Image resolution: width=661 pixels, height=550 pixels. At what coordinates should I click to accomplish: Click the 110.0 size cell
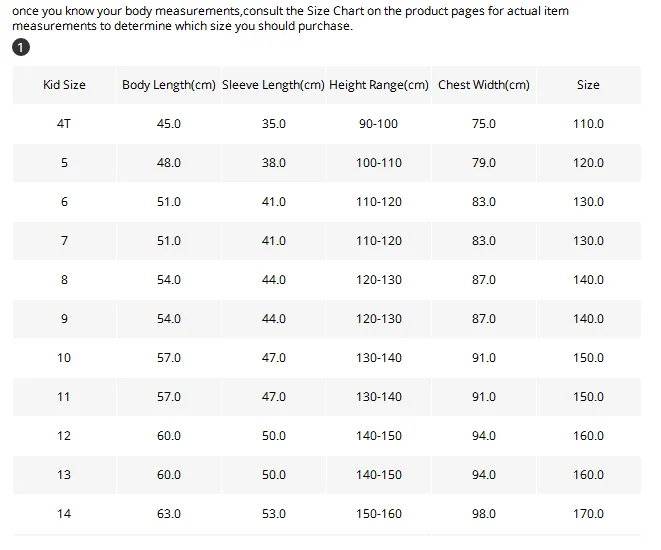point(588,124)
